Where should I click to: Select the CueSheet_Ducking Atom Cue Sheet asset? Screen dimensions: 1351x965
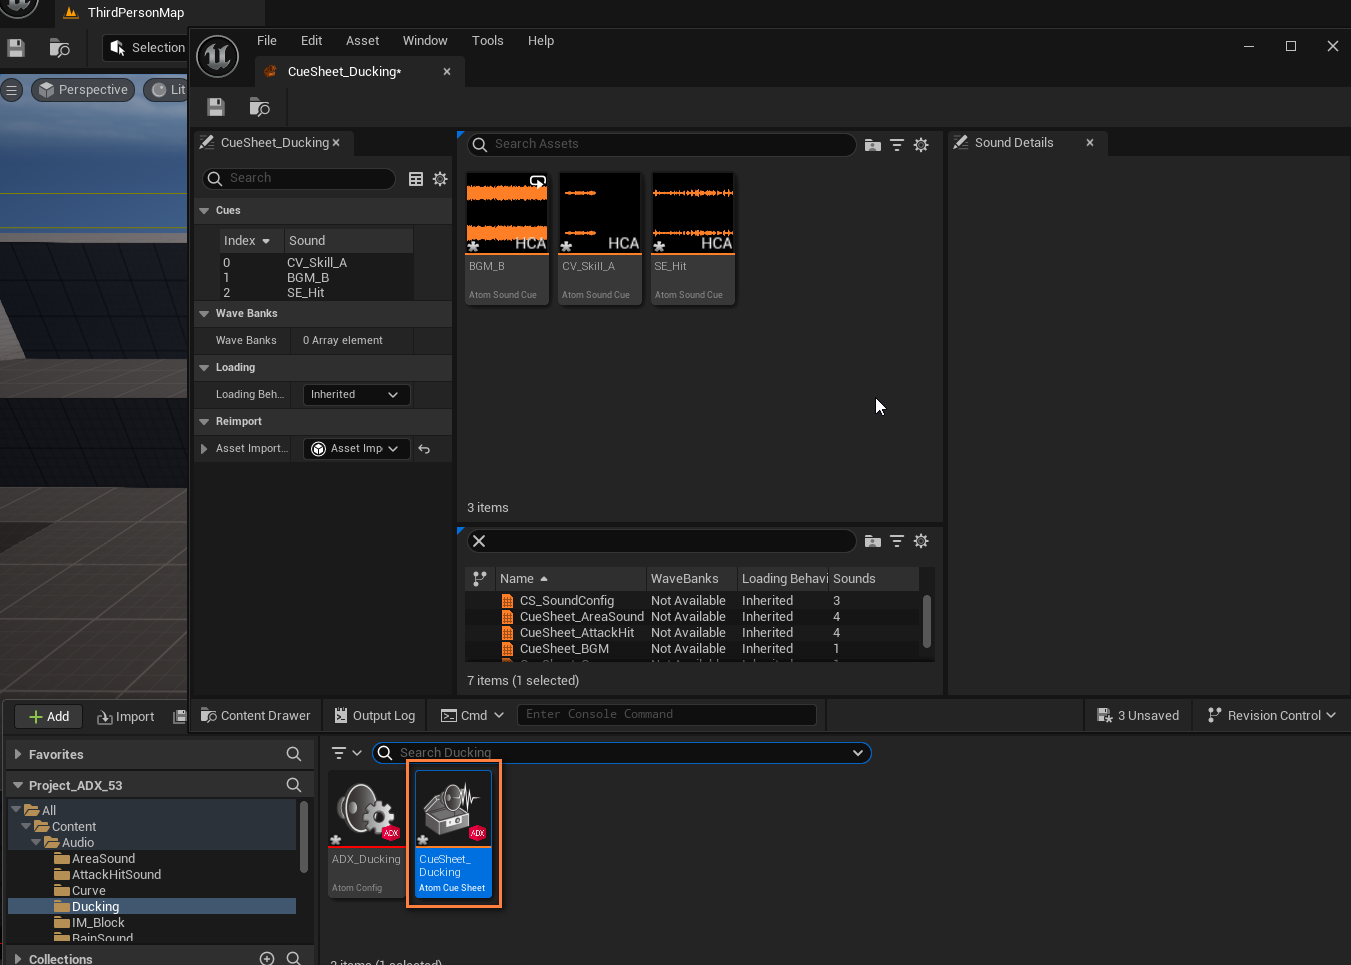[x=454, y=833]
